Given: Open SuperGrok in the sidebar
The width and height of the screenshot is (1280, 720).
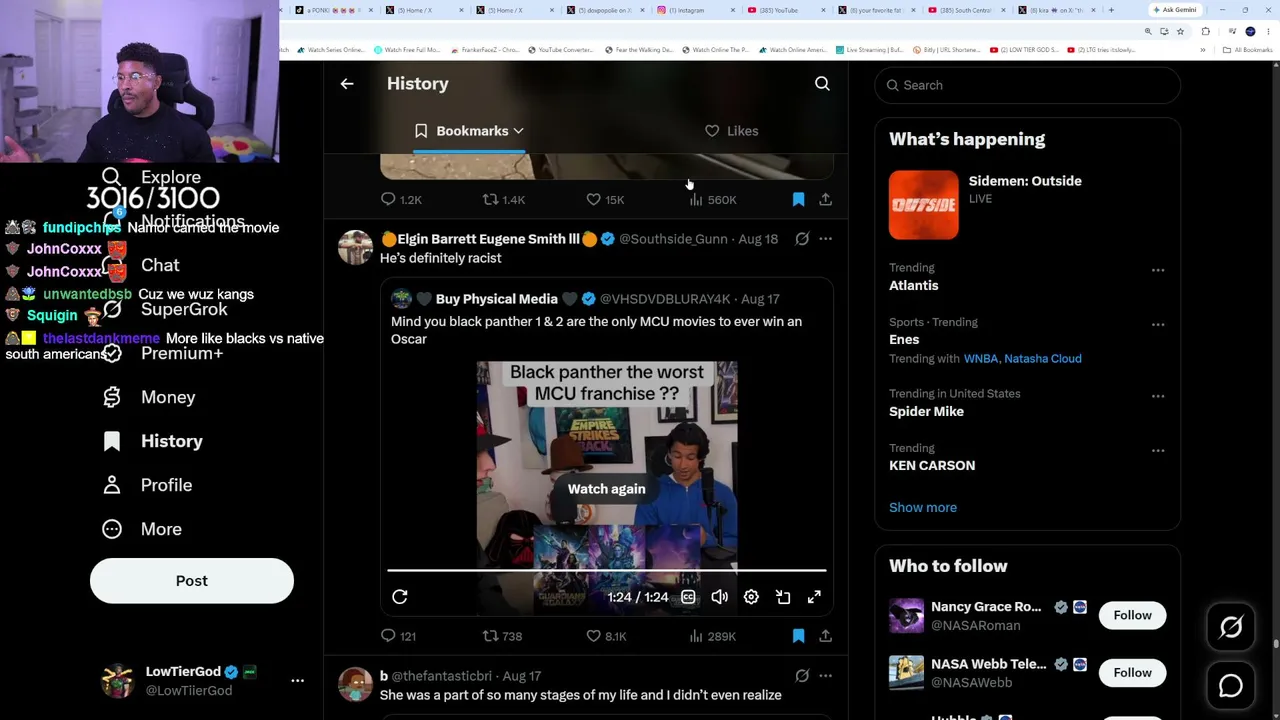Looking at the screenshot, I should click(x=165, y=309).
